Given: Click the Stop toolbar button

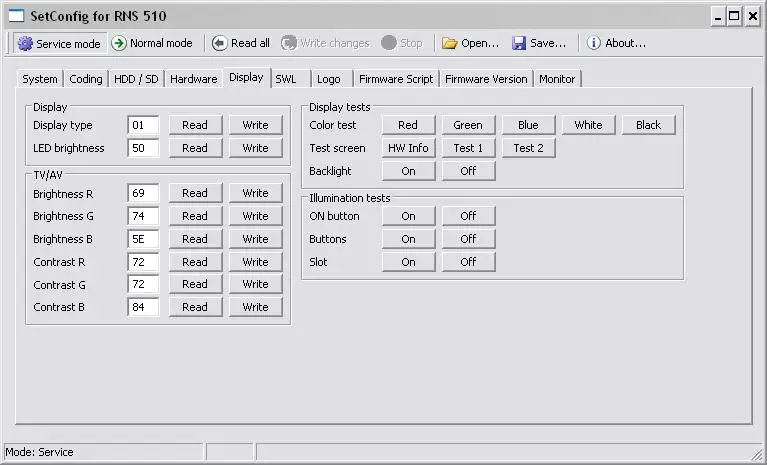Looking at the screenshot, I should tap(402, 43).
